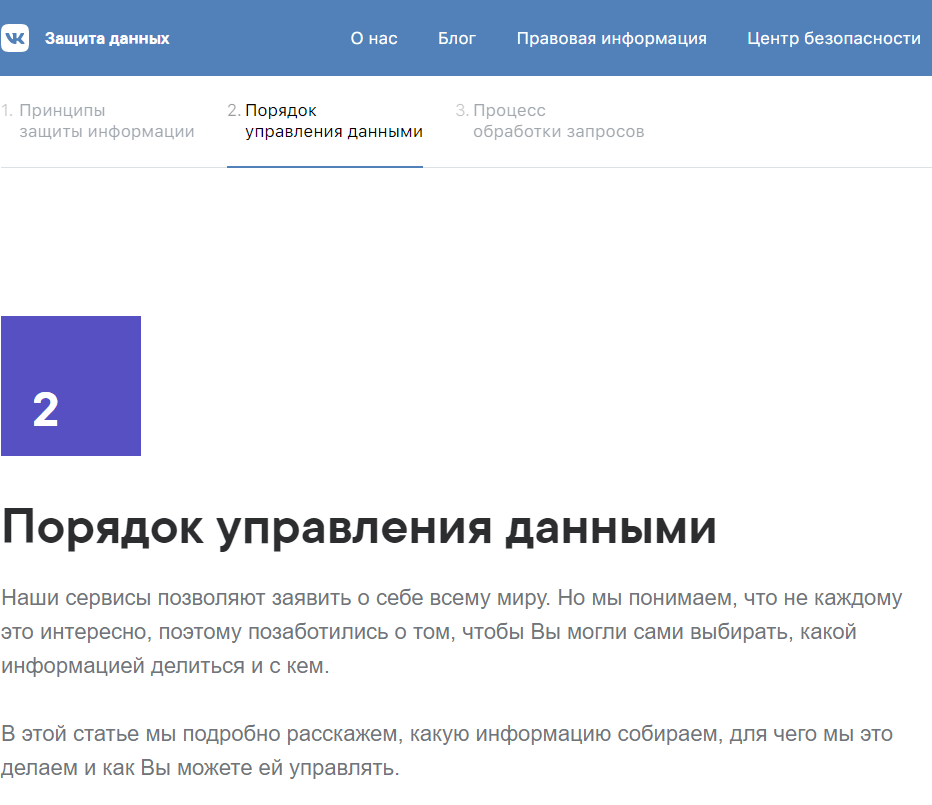
Task: Switch to tab Процесс обработки запросов
Action: pos(550,121)
